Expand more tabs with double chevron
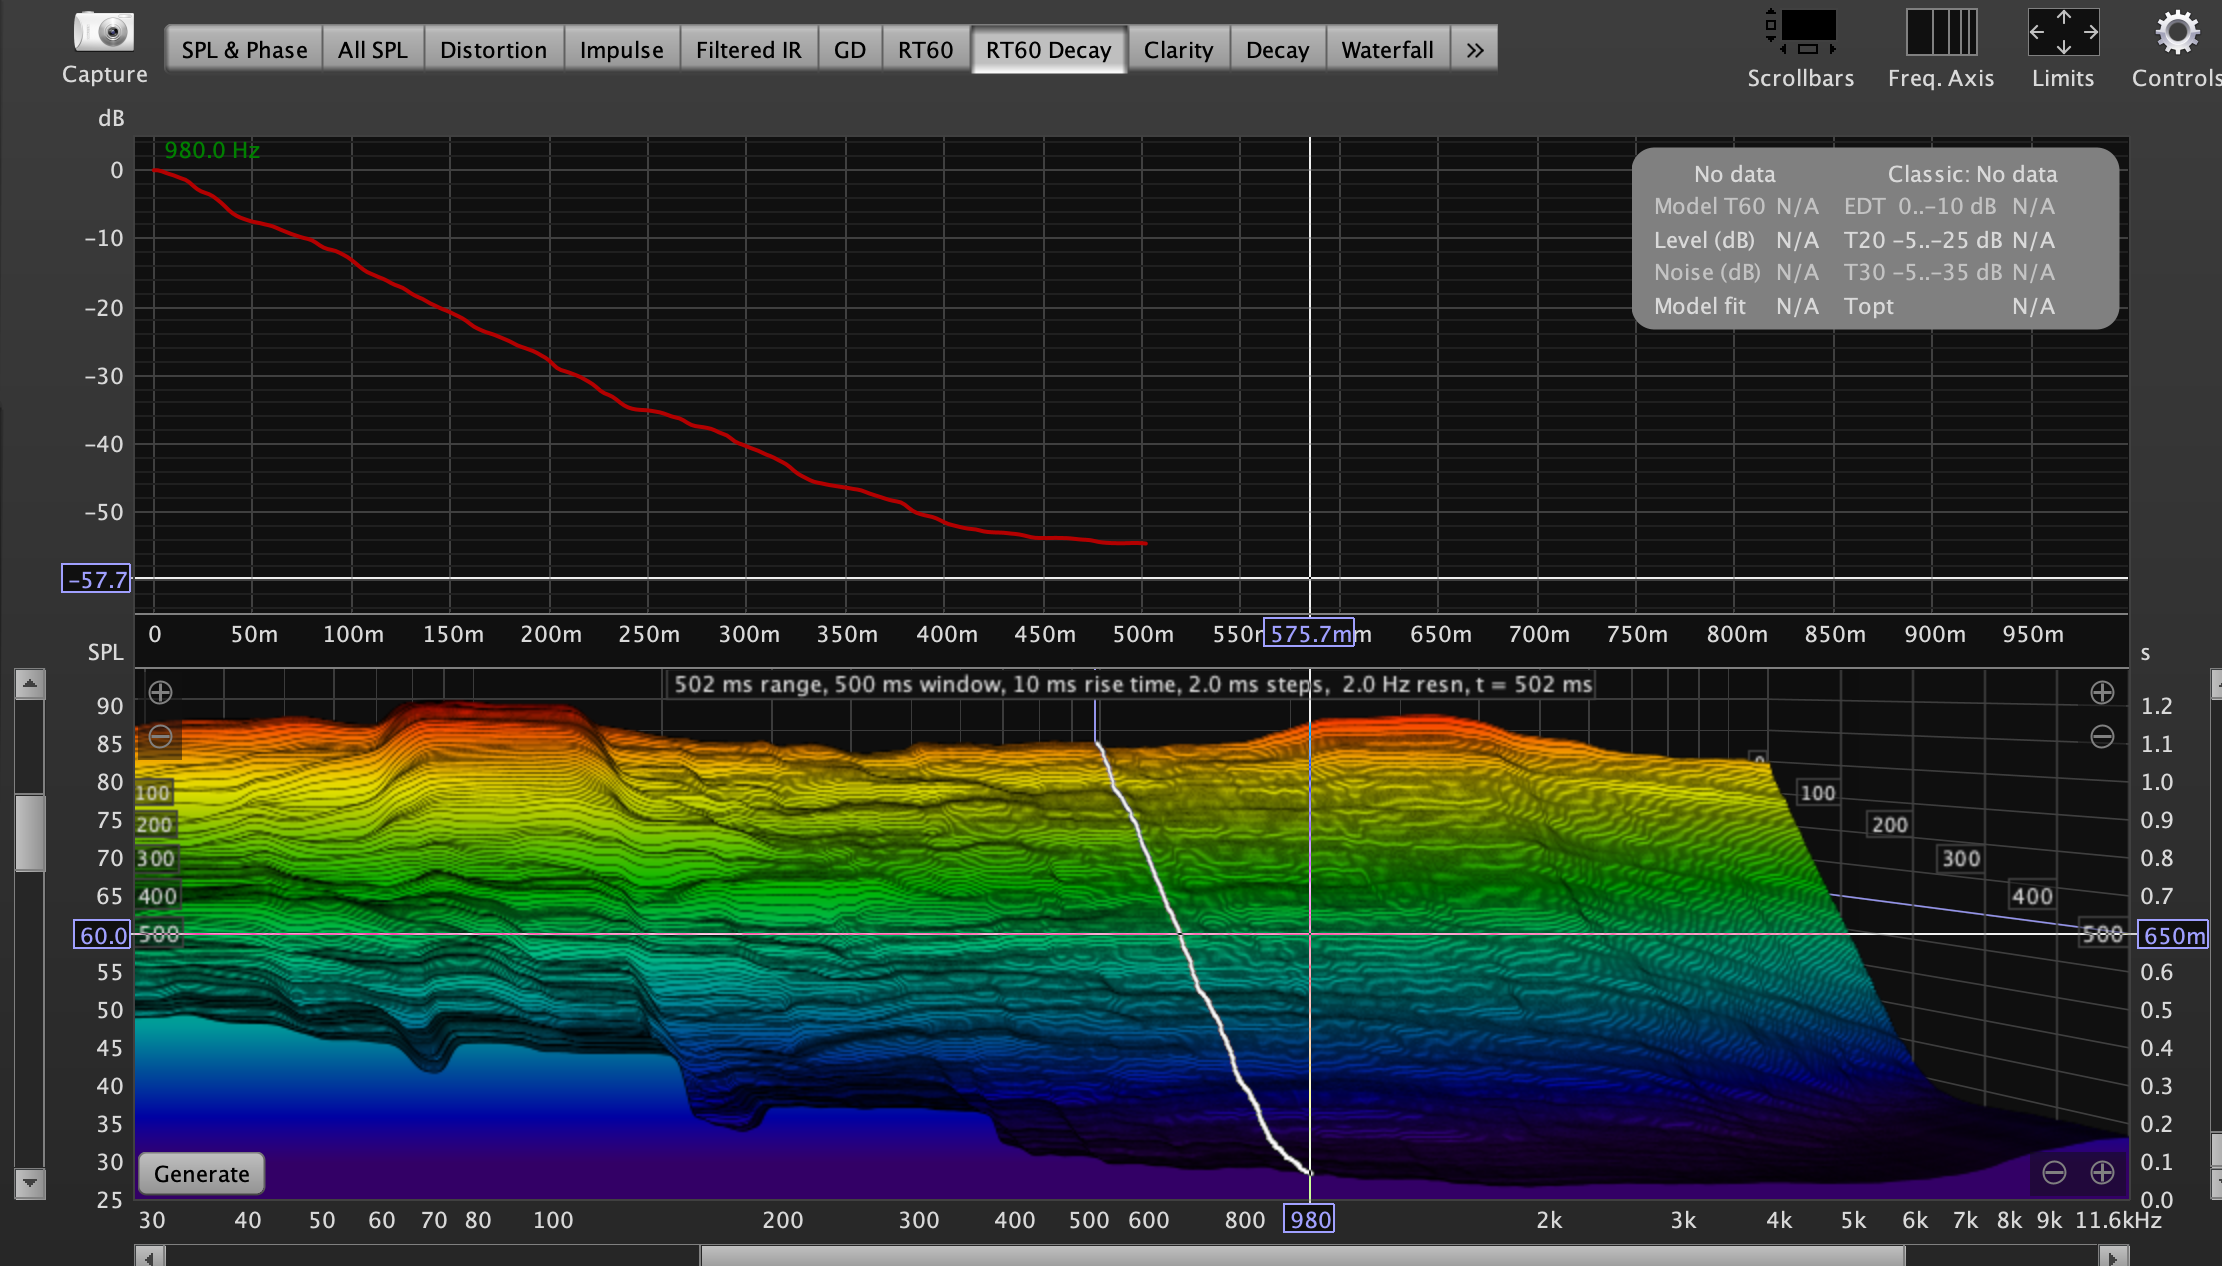This screenshot has width=2222, height=1266. click(1474, 50)
